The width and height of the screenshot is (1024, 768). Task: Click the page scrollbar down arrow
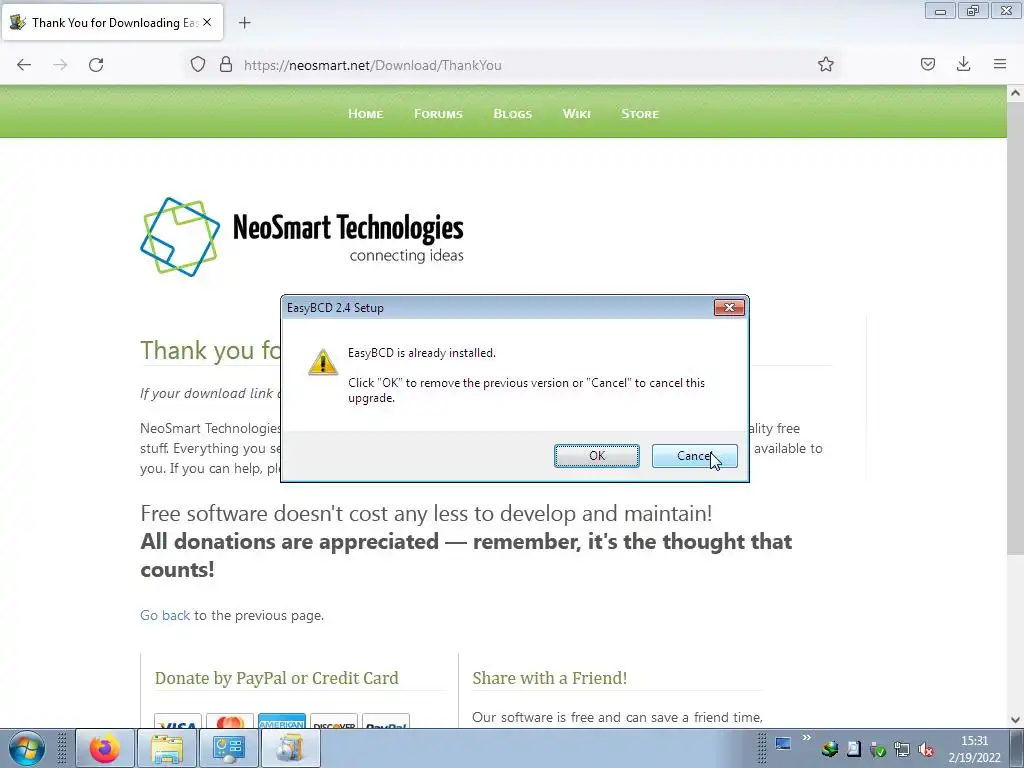(x=1015, y=720)
